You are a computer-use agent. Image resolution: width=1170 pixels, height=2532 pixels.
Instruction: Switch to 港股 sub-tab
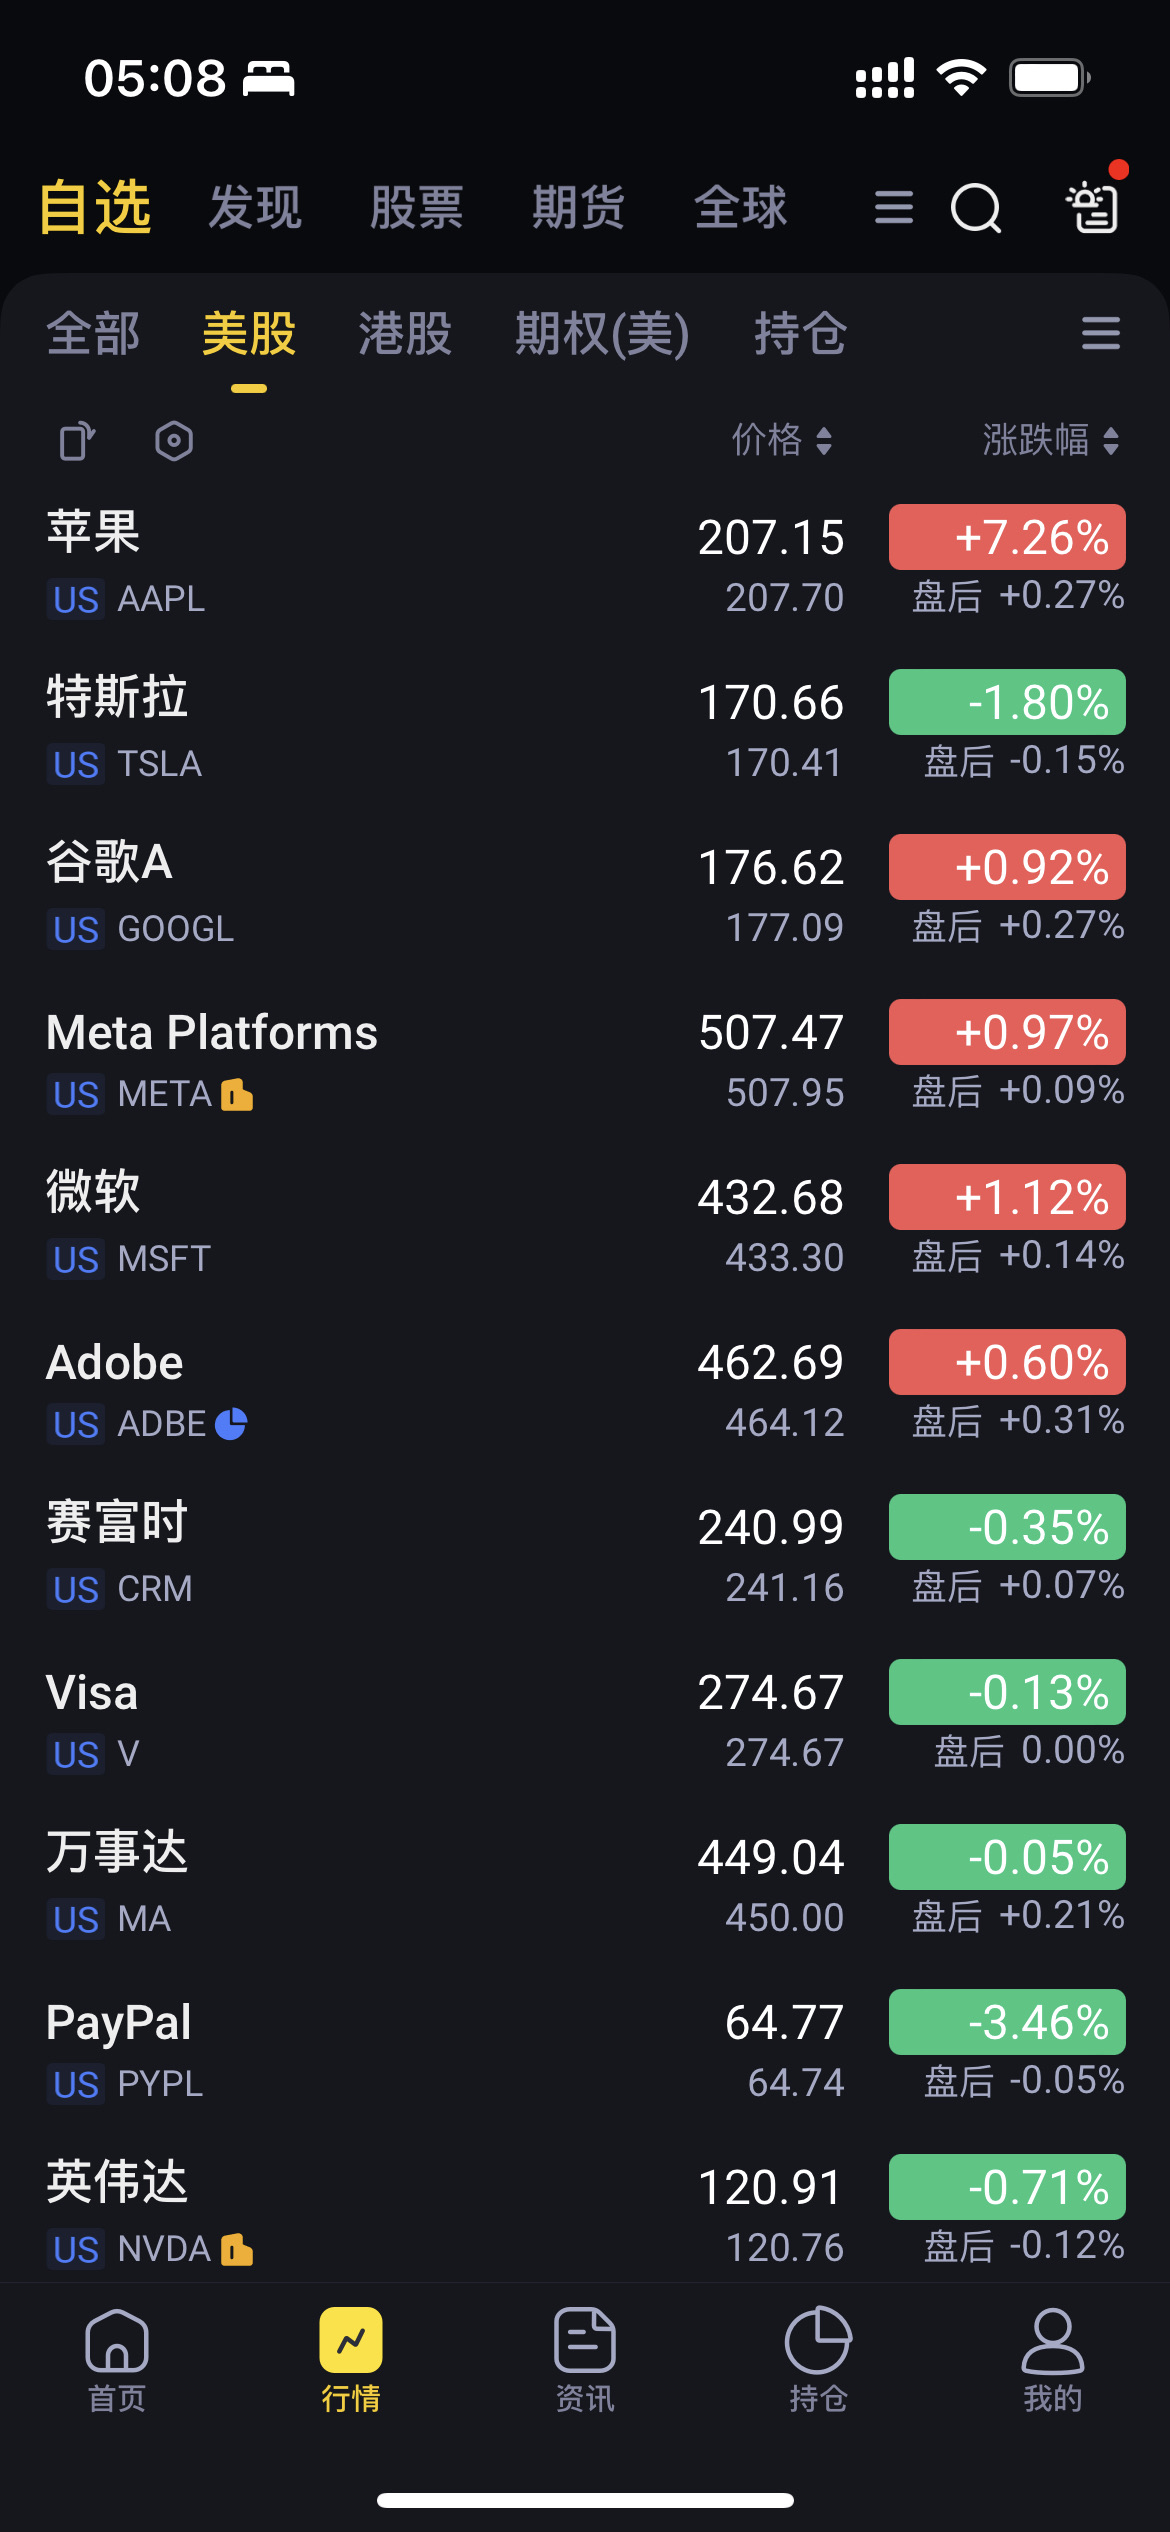(x=405, y=334)
